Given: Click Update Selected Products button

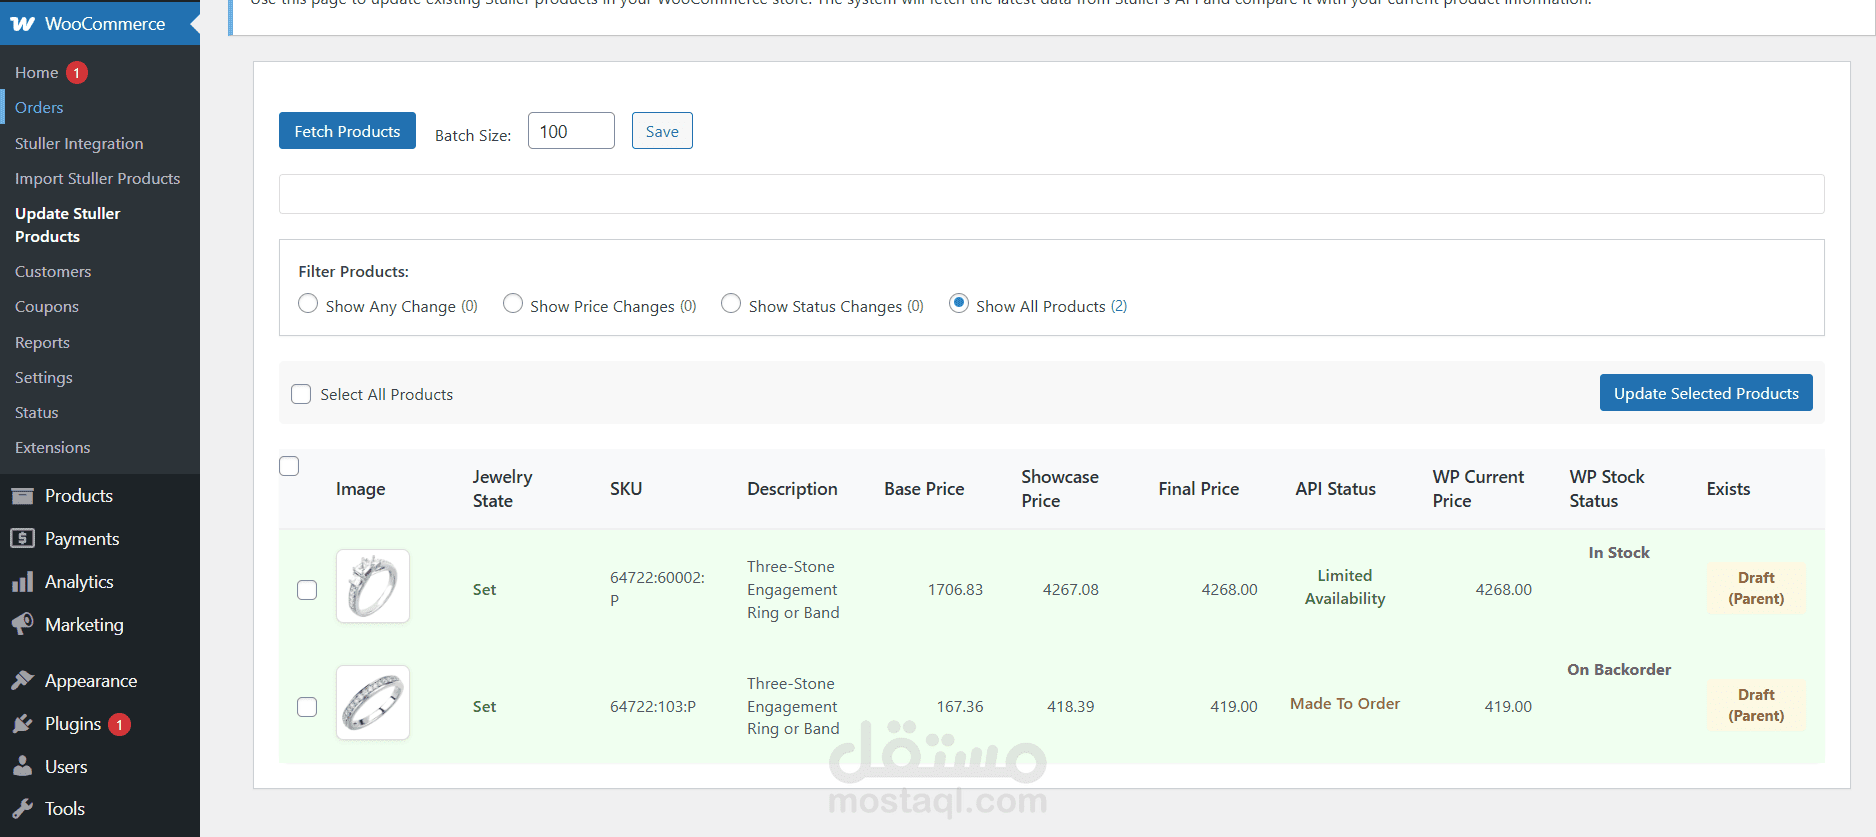Looking at the screenshot, I should (1706, 393).
